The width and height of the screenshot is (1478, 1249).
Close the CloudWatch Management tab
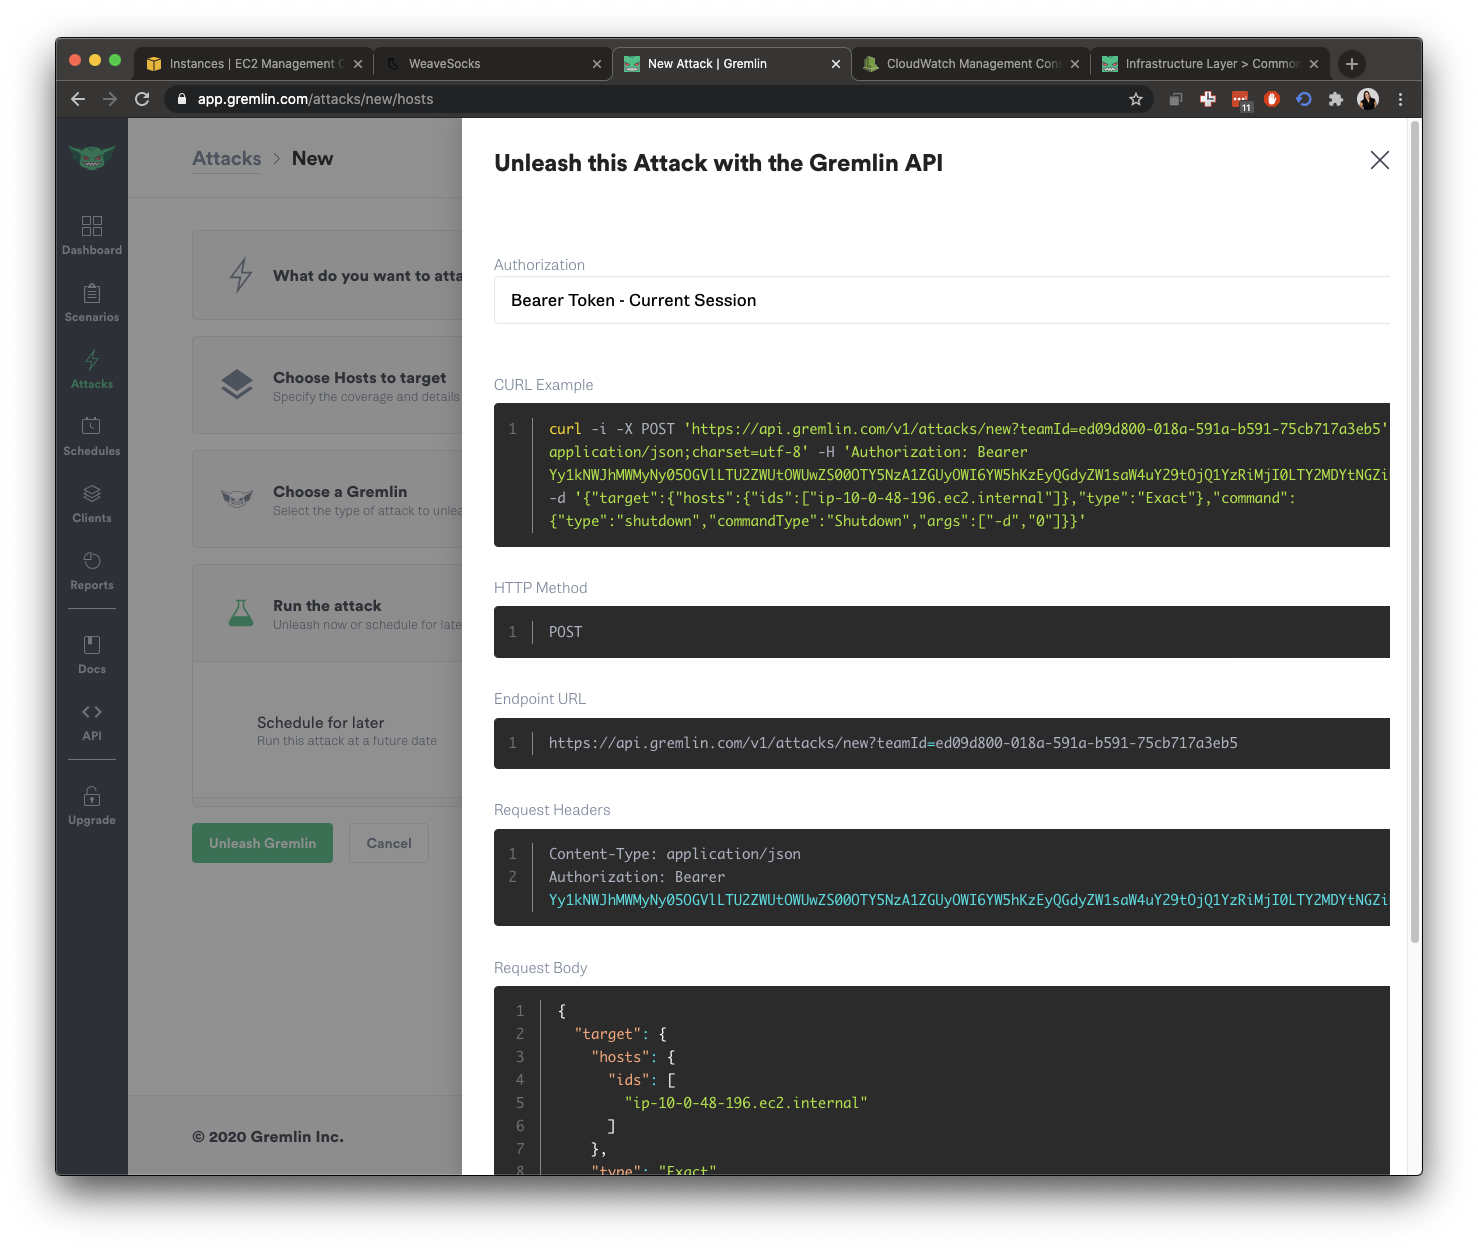tap(1075, 64)
